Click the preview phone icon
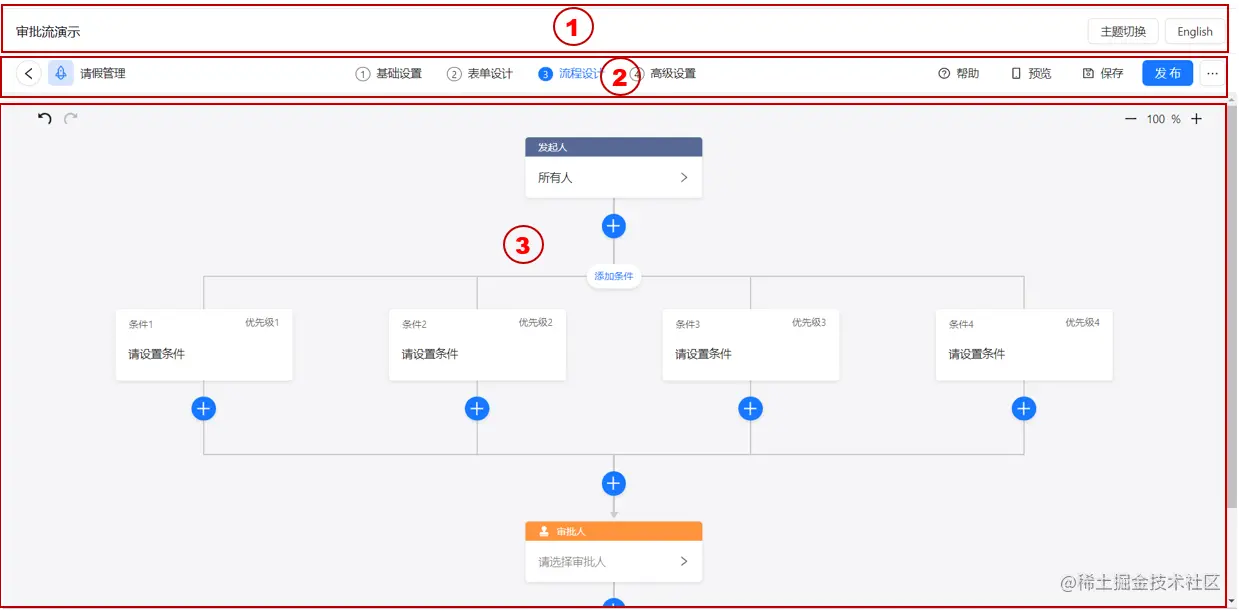 click(1016, 74)
